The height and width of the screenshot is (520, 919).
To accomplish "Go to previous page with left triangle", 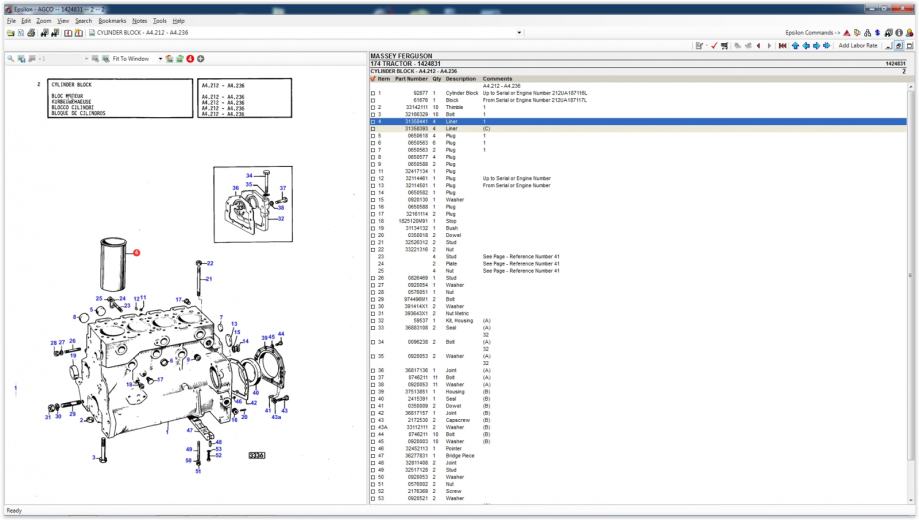I will pos(758,46).
